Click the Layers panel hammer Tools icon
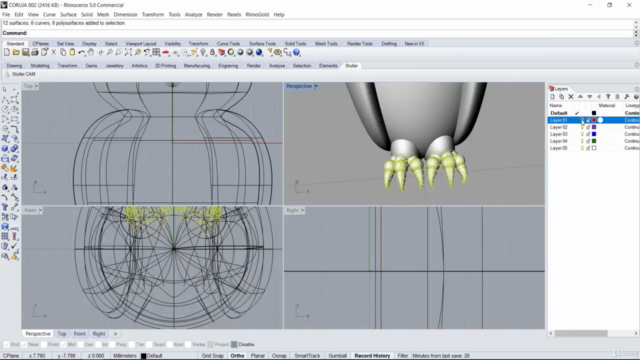 627,97
